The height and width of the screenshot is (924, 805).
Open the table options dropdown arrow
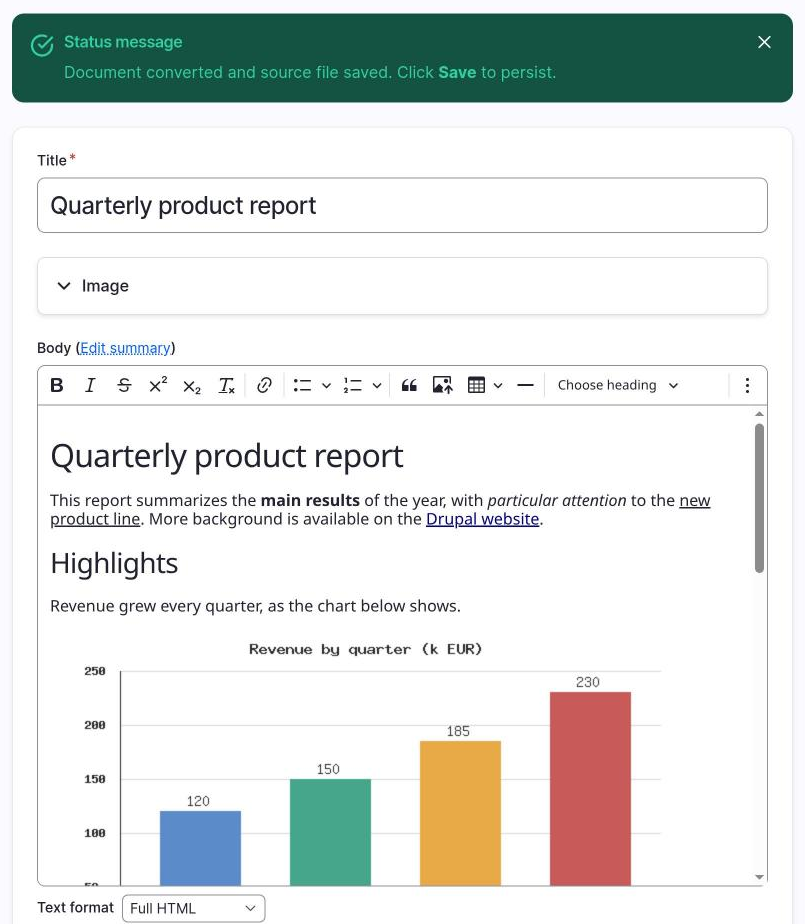(x=498, y=385)
